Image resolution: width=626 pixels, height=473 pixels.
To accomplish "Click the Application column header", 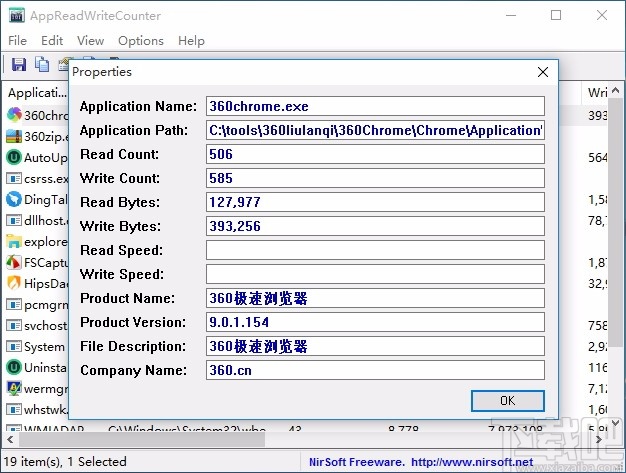I will pos(36,93).
